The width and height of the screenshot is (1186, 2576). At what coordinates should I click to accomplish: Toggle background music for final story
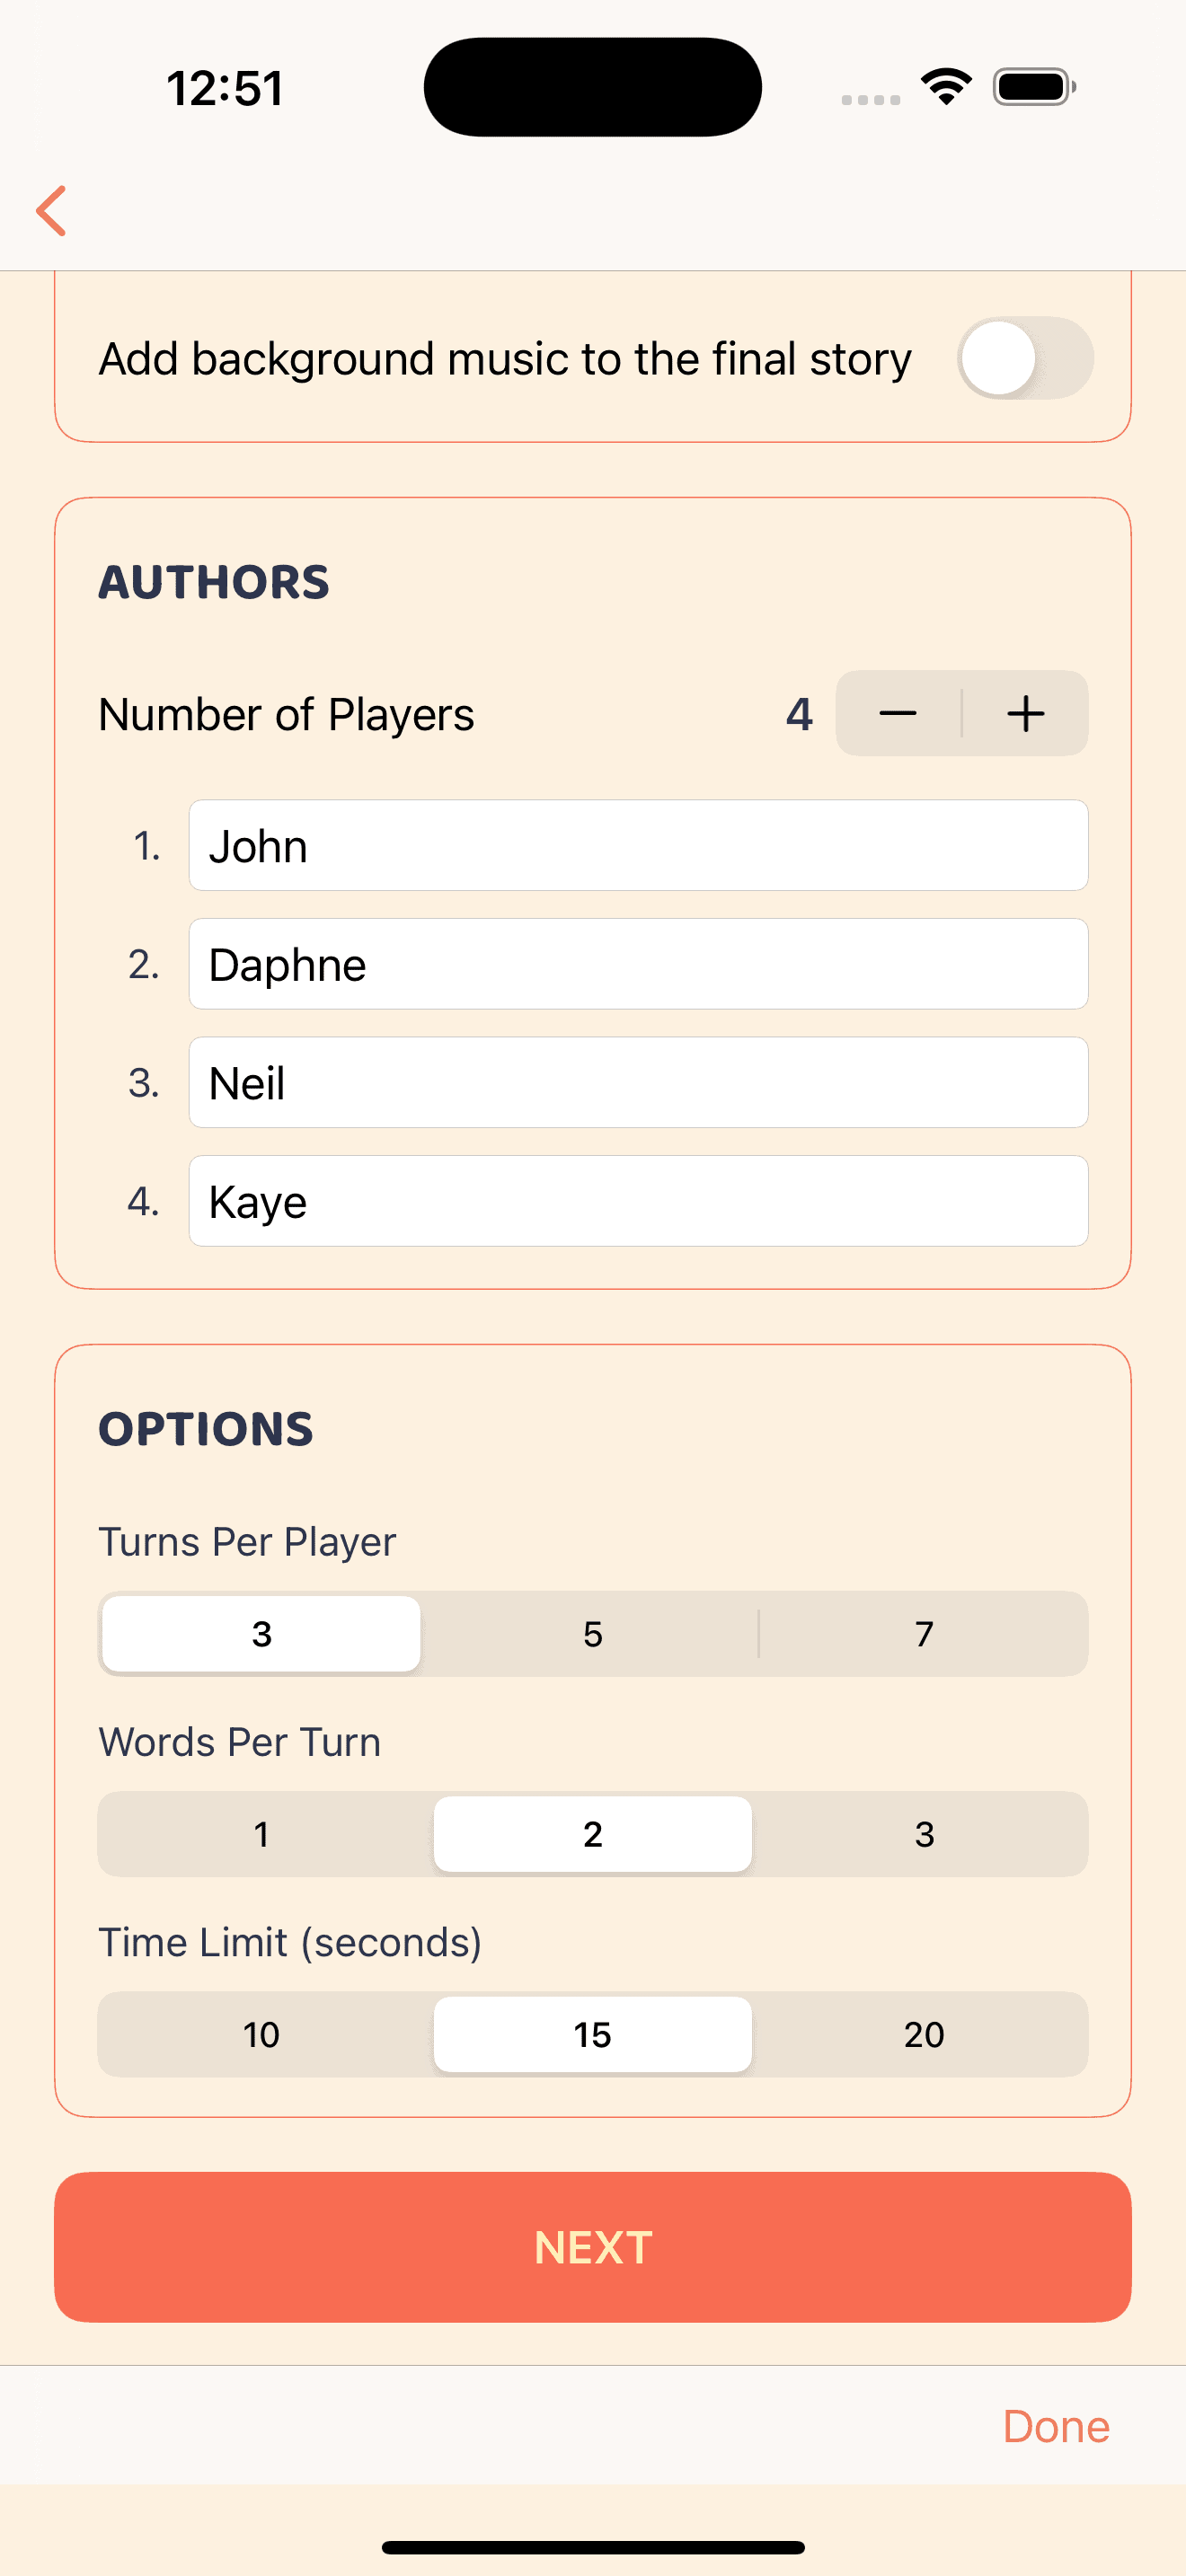point(1024,358)
